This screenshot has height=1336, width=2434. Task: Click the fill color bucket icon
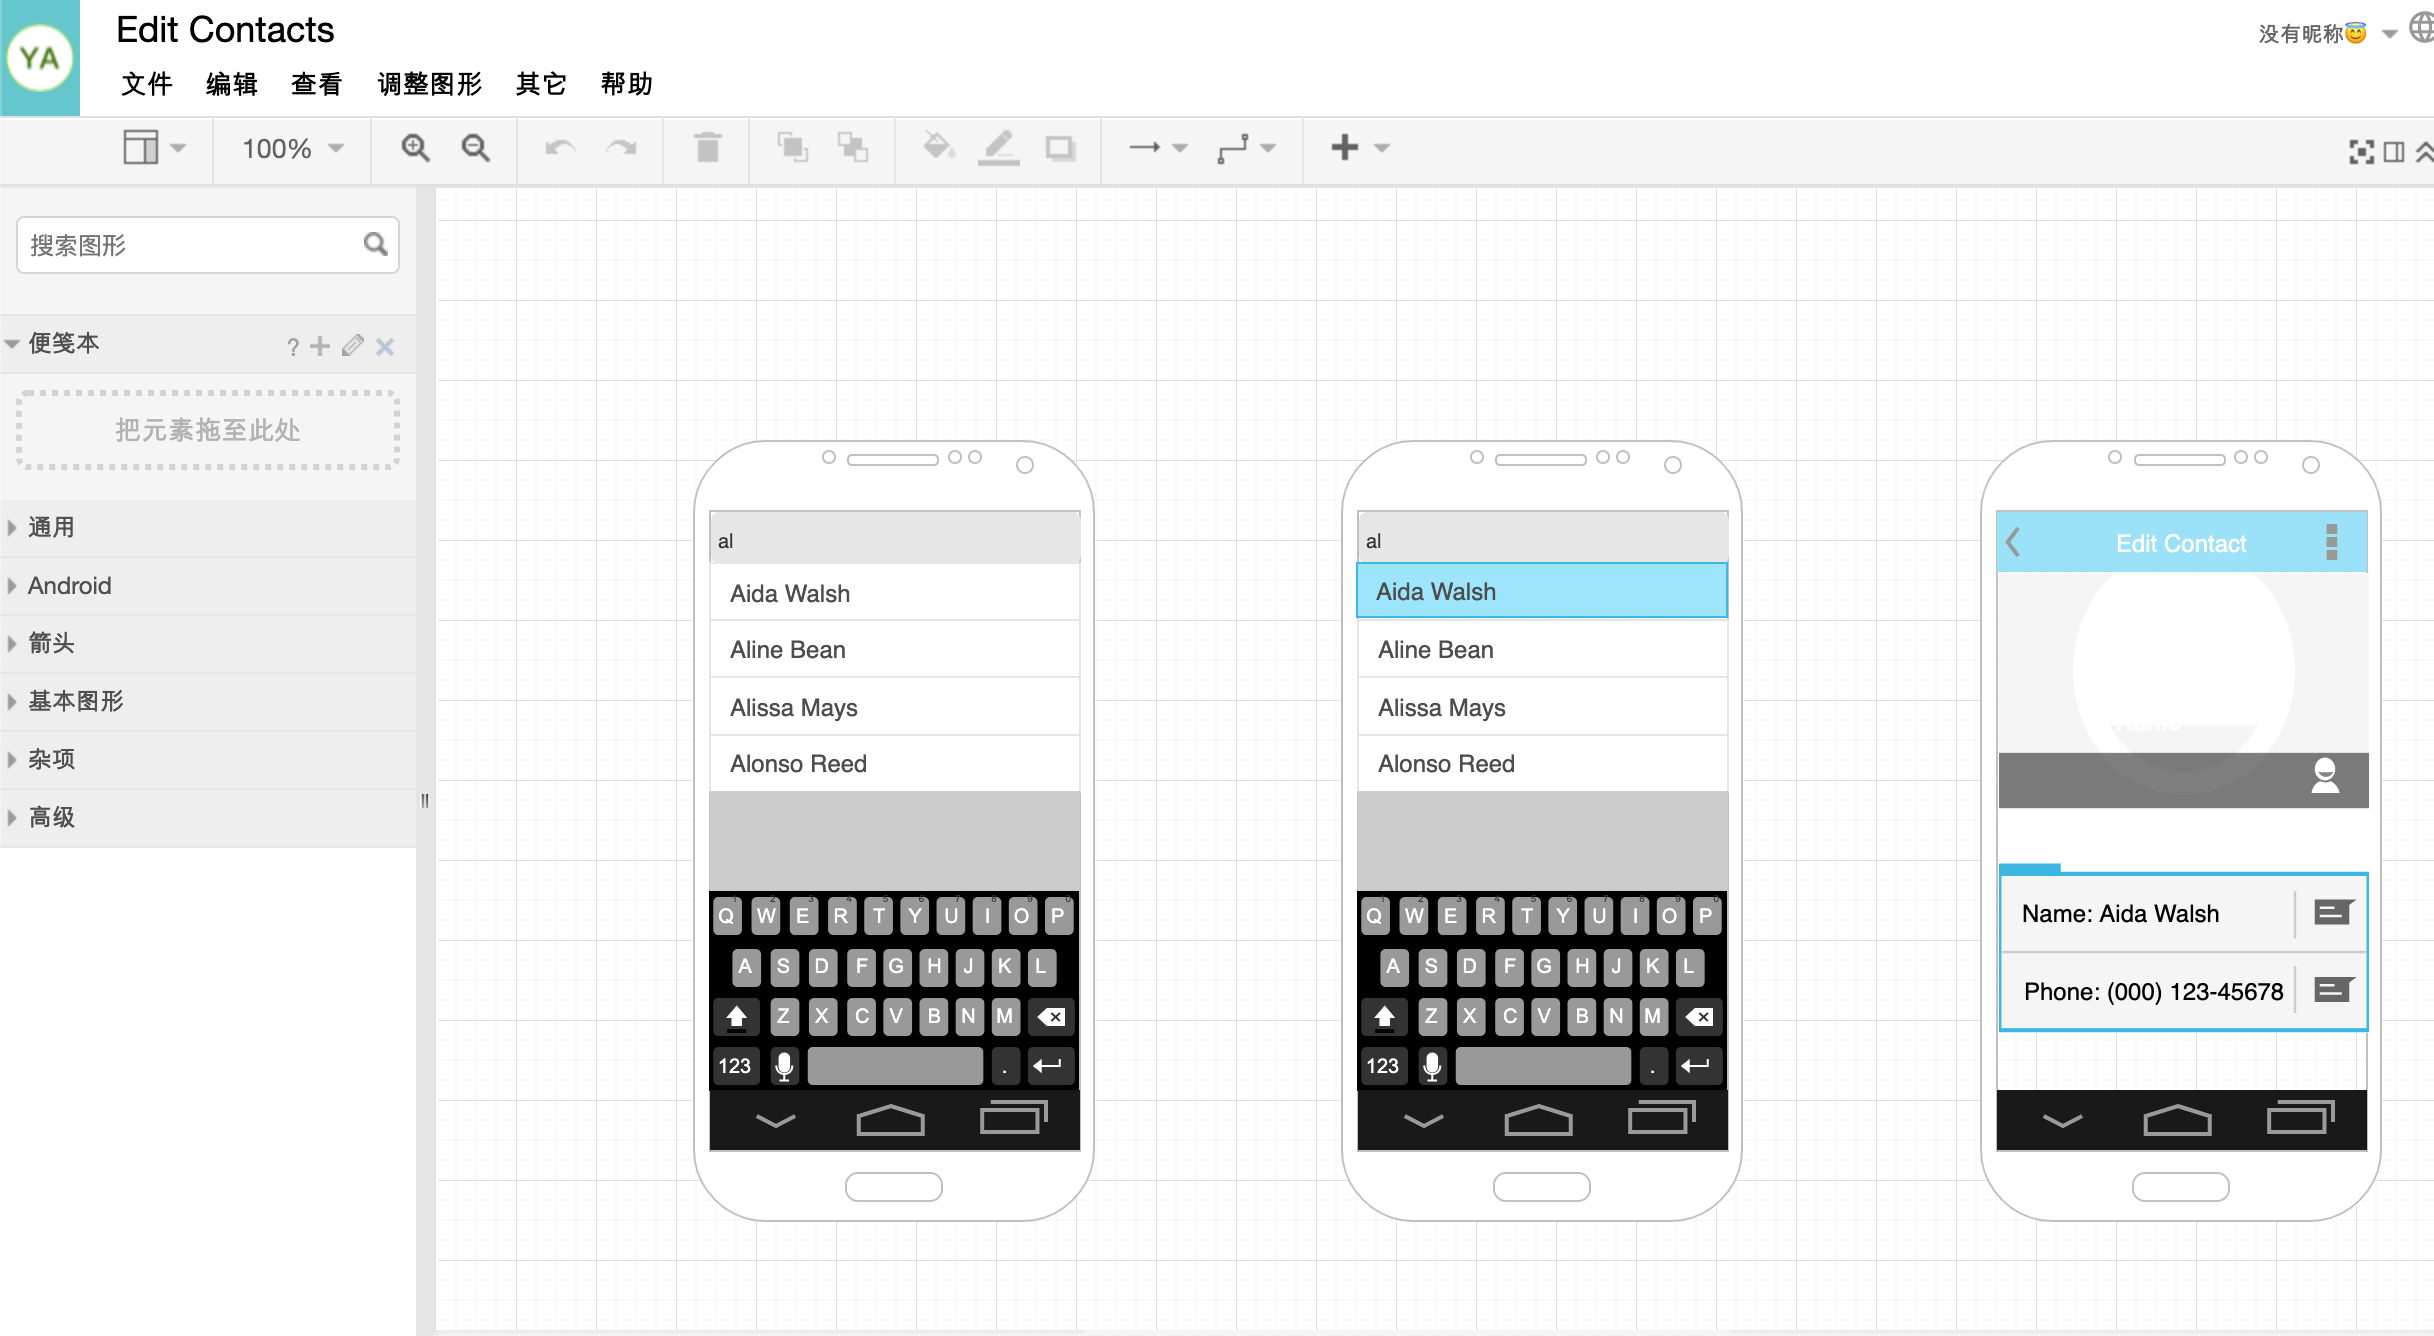pos(937,150)
